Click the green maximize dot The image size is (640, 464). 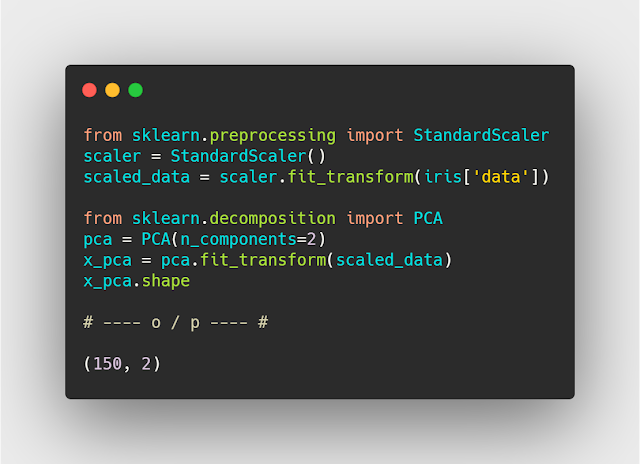(x=135, y=90)
